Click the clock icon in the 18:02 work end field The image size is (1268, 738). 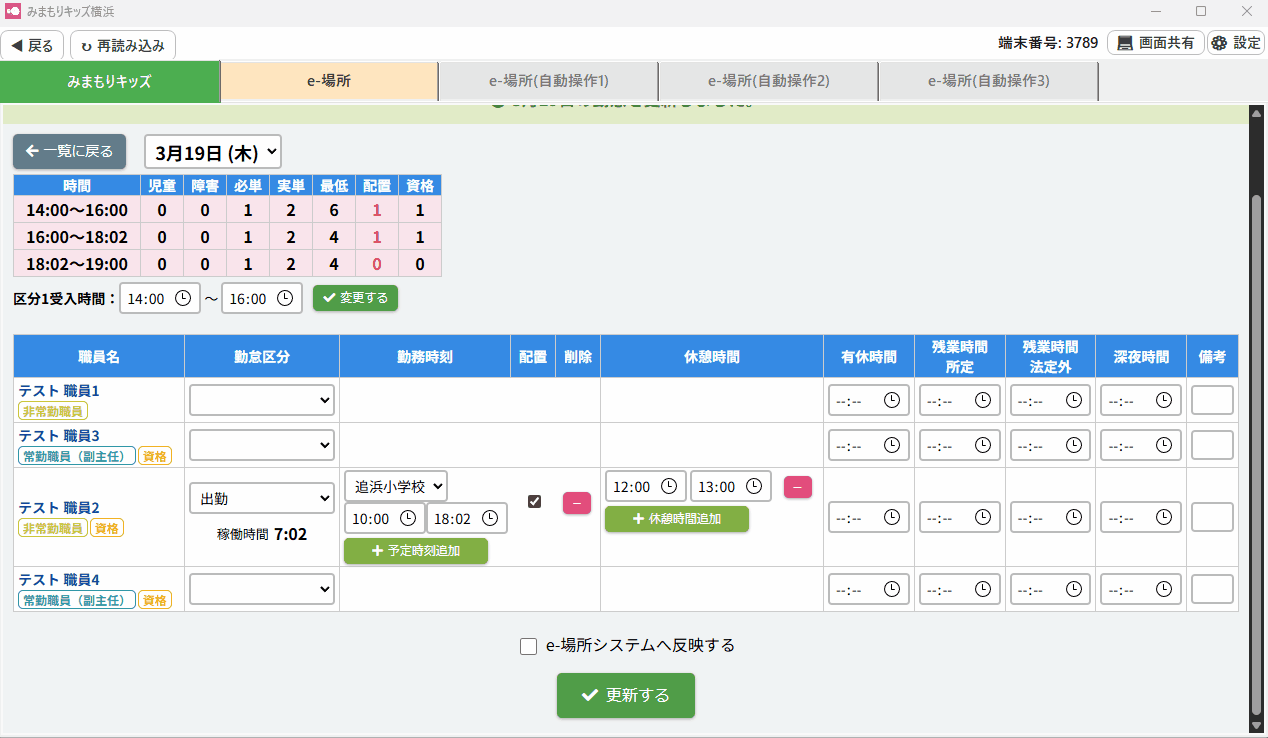[x=490, y=518]
